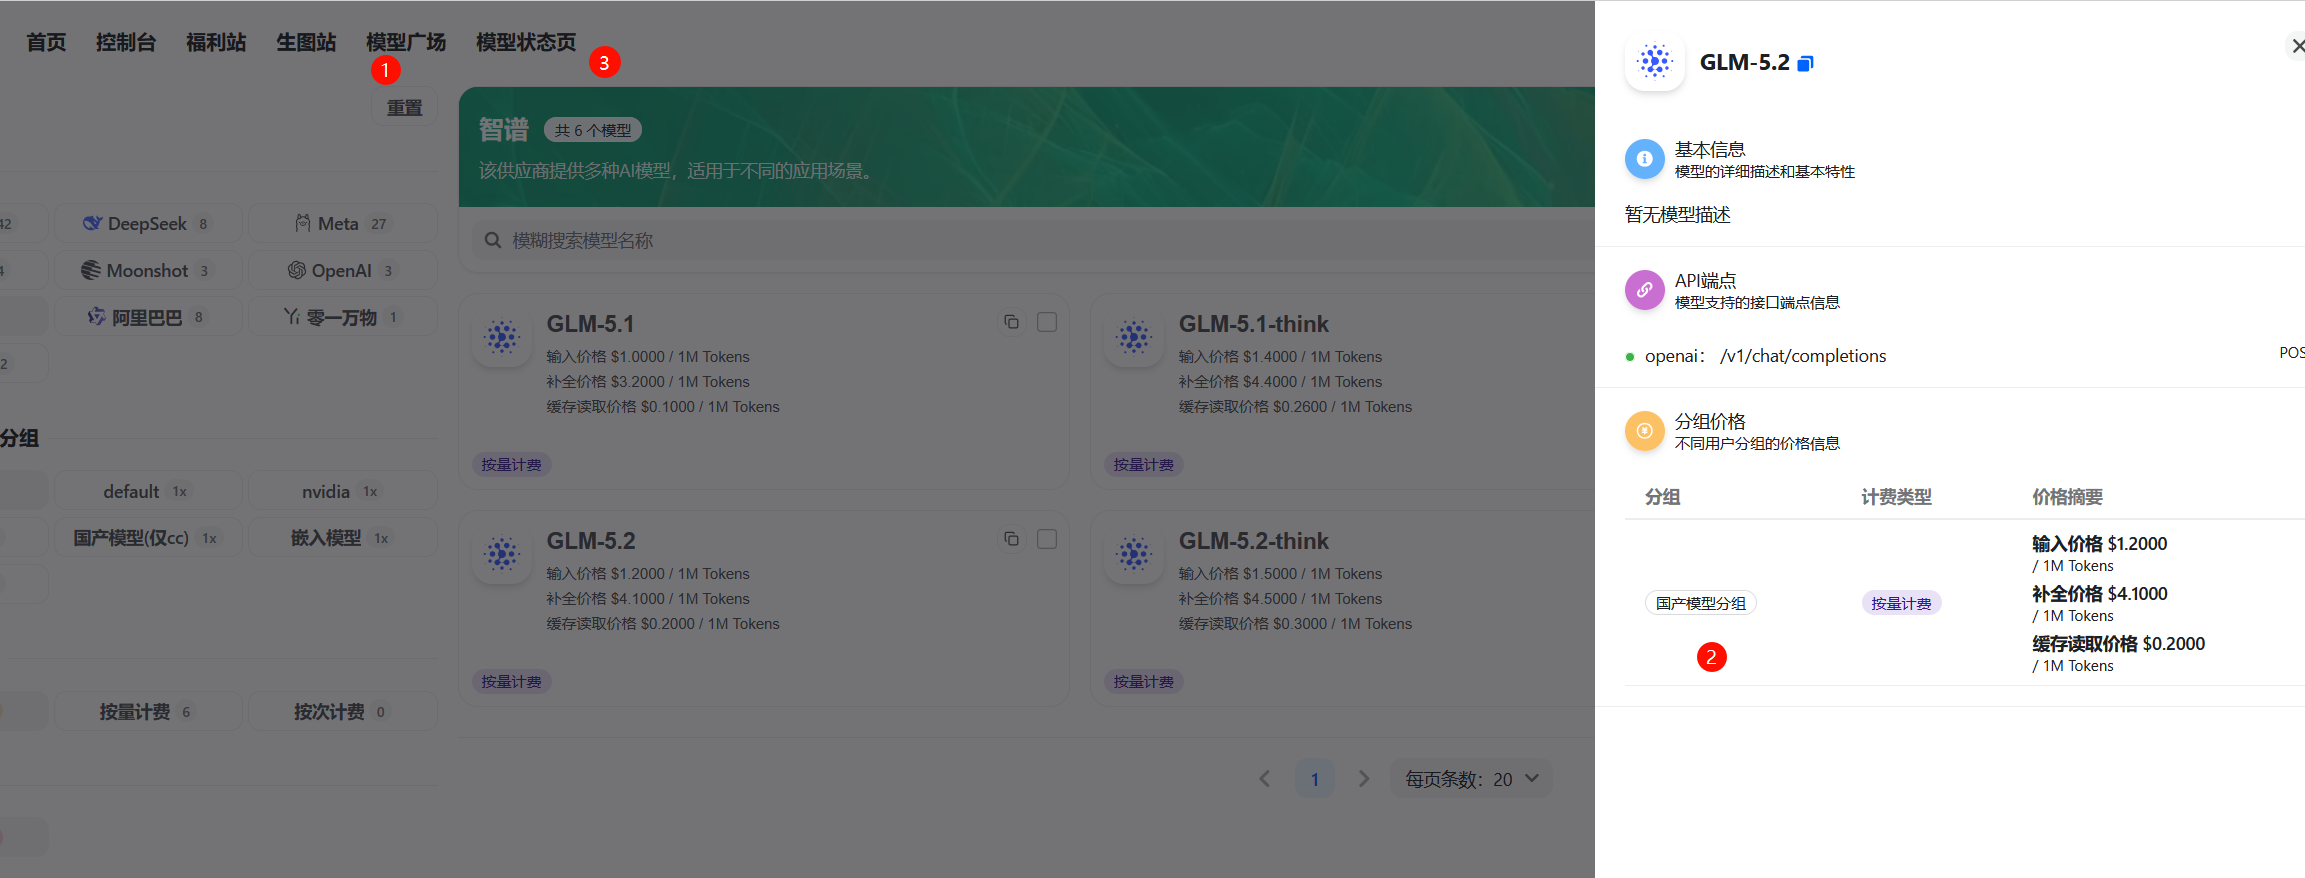Image resolution: width=2305 pixels, height=878 pixels.
Task: Open 控制台 from the top navigation
Action: 126,42
